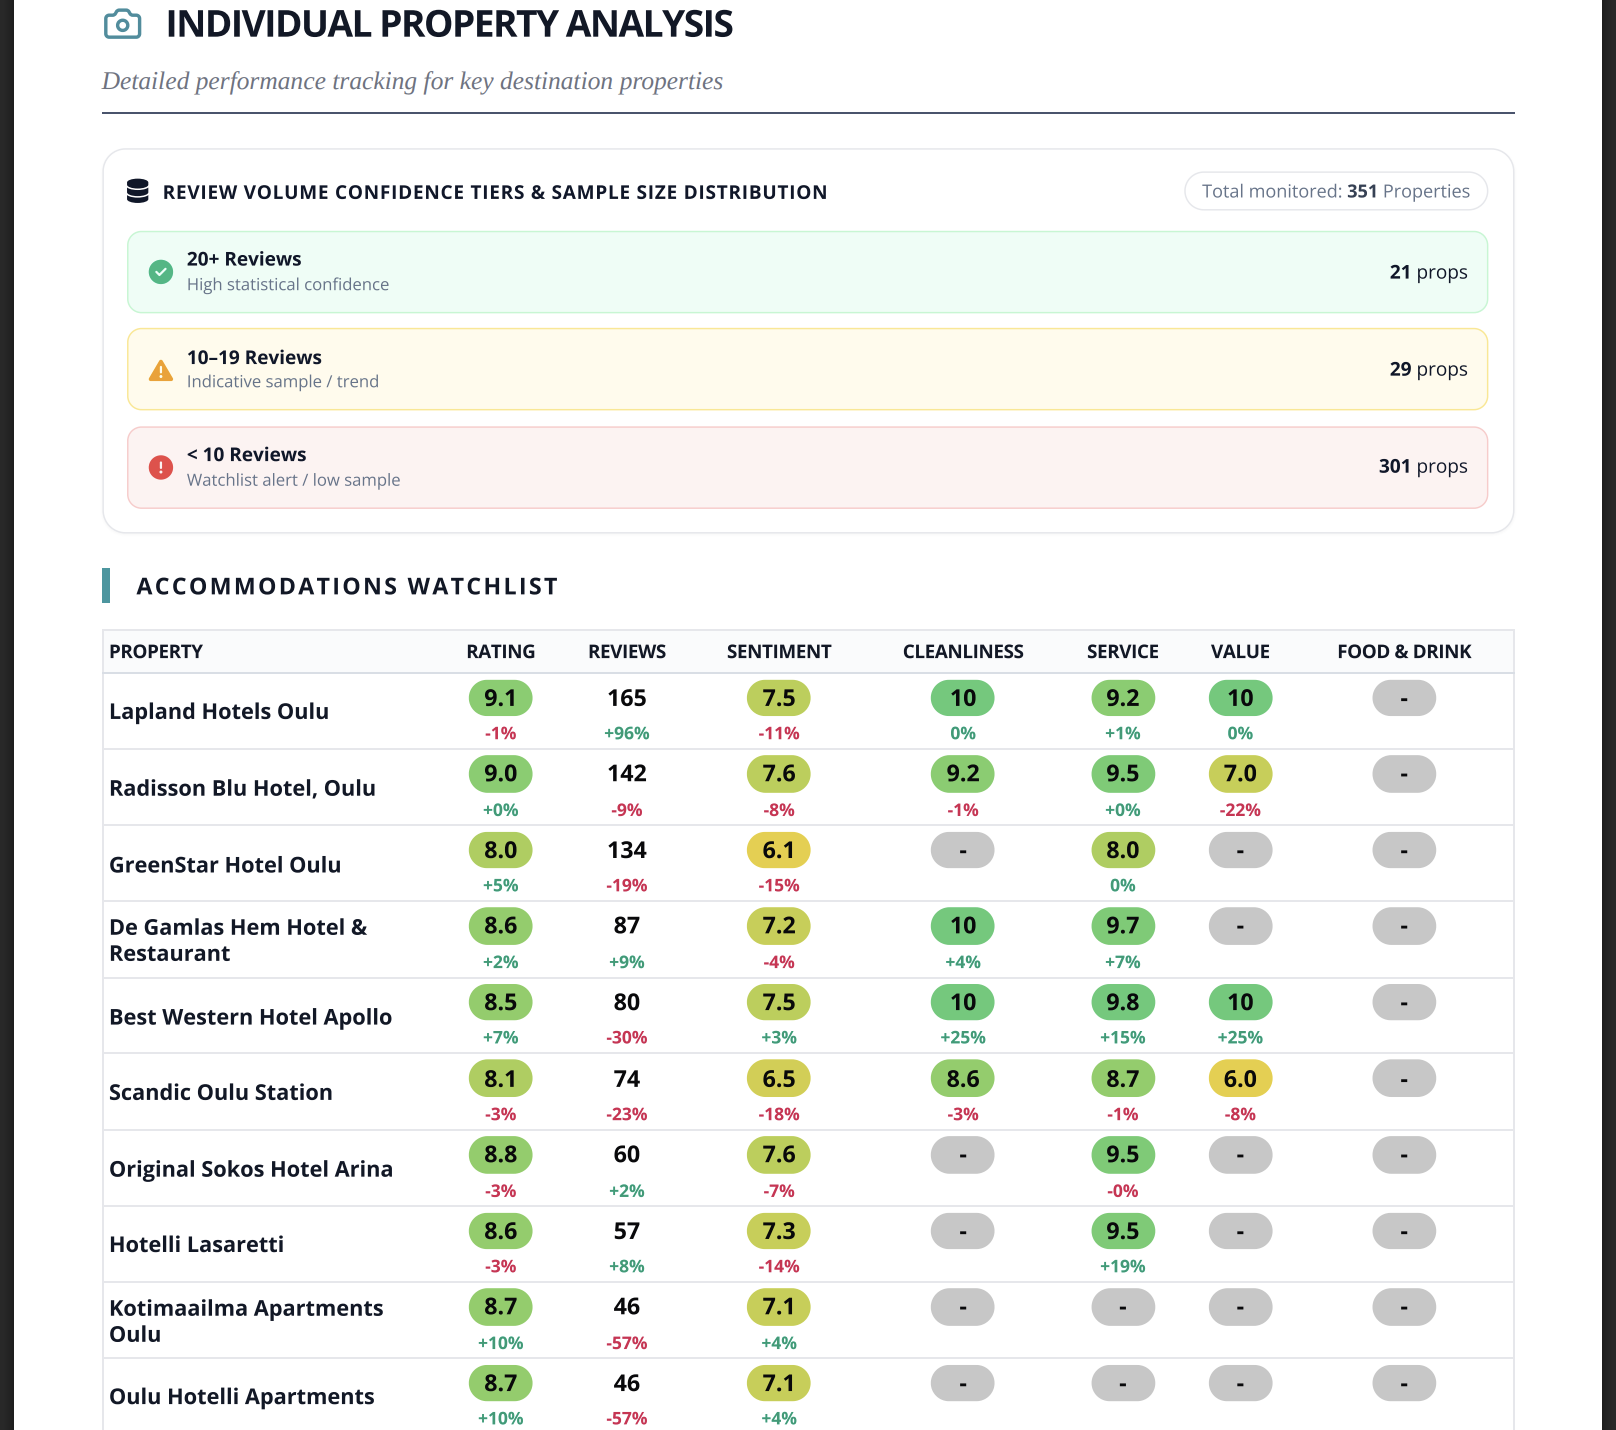Click Scandic Oulu Station 8.6 cleanliness badge
The height and width of the screenshot is (1430, 1616).
click(x=963, y=1079)
